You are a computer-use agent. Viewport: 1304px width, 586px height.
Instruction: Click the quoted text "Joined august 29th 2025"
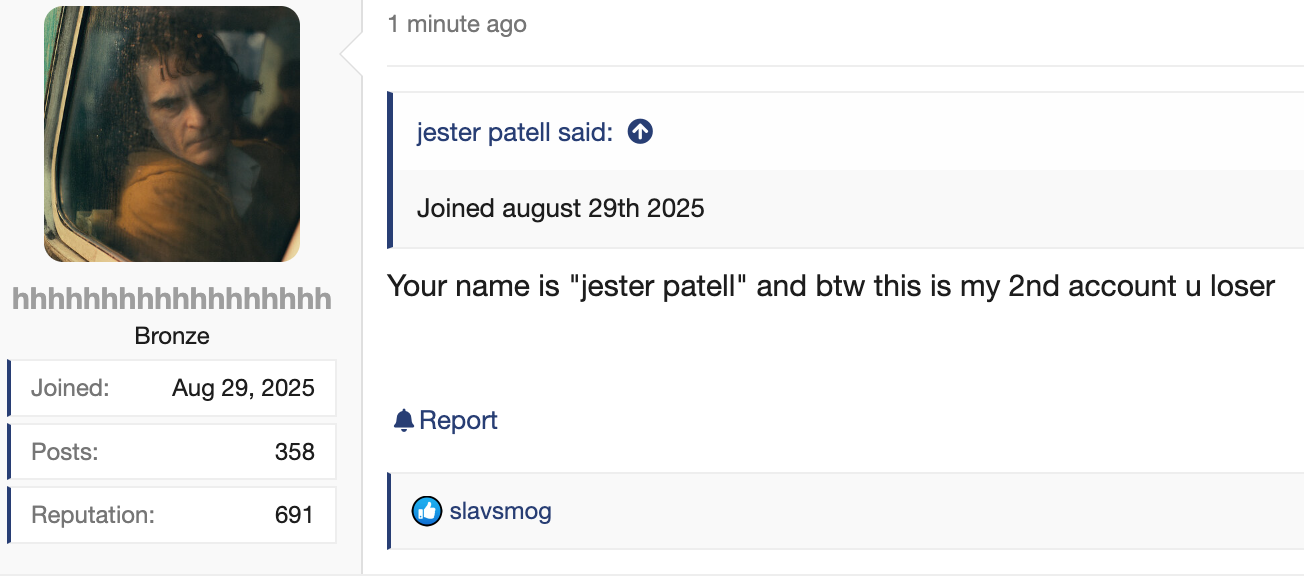[560, 209]
